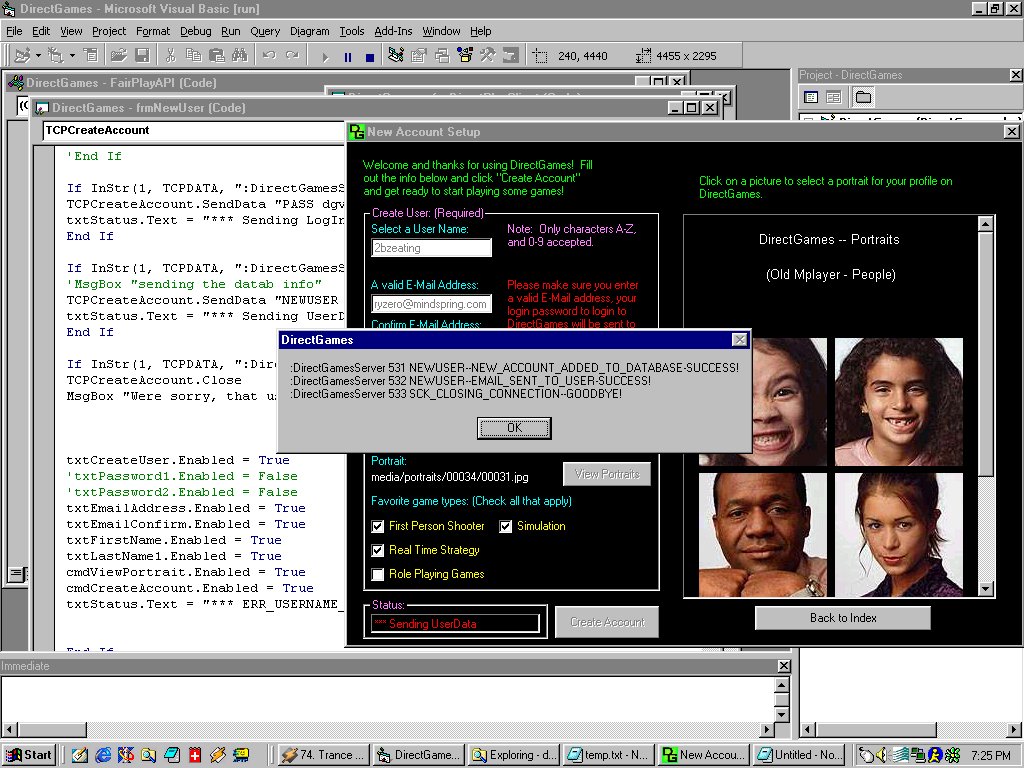Screen dimensions: 1024x768
Task: Open the Project Explorer toolbar icon
Action: tap(396, 56)
